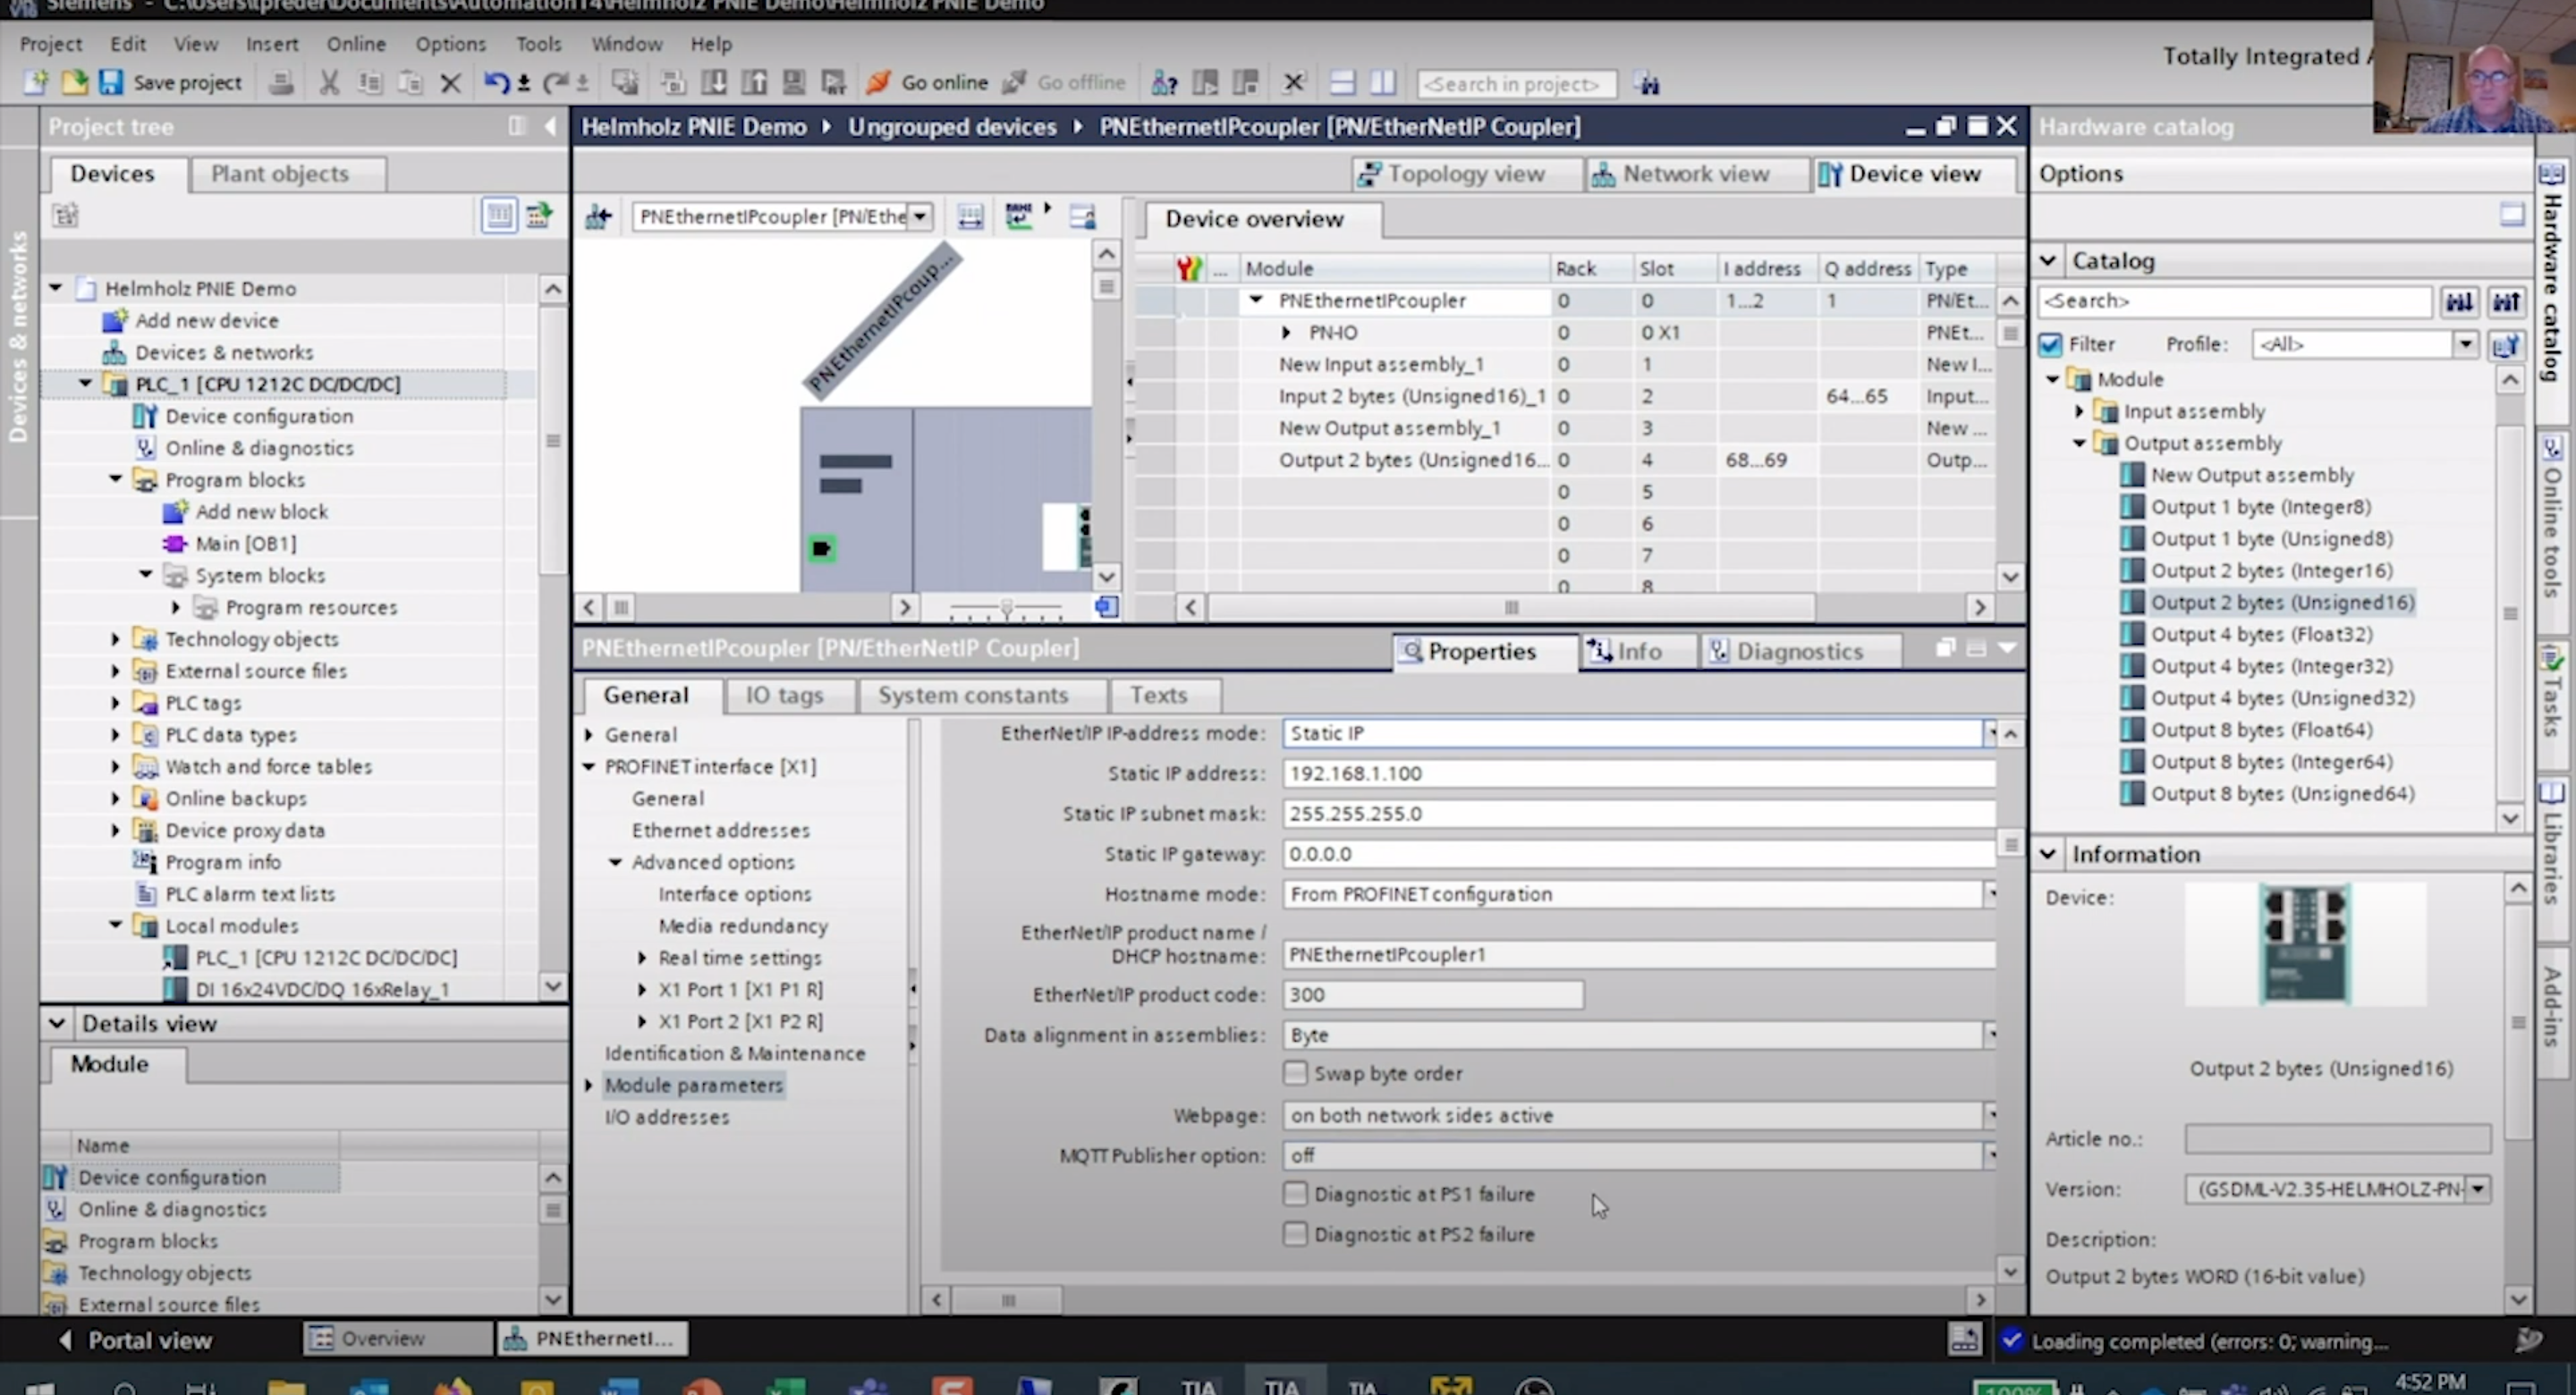Click the Devices & networks tree icon
2576x1395 pixels.
[114, 353]
